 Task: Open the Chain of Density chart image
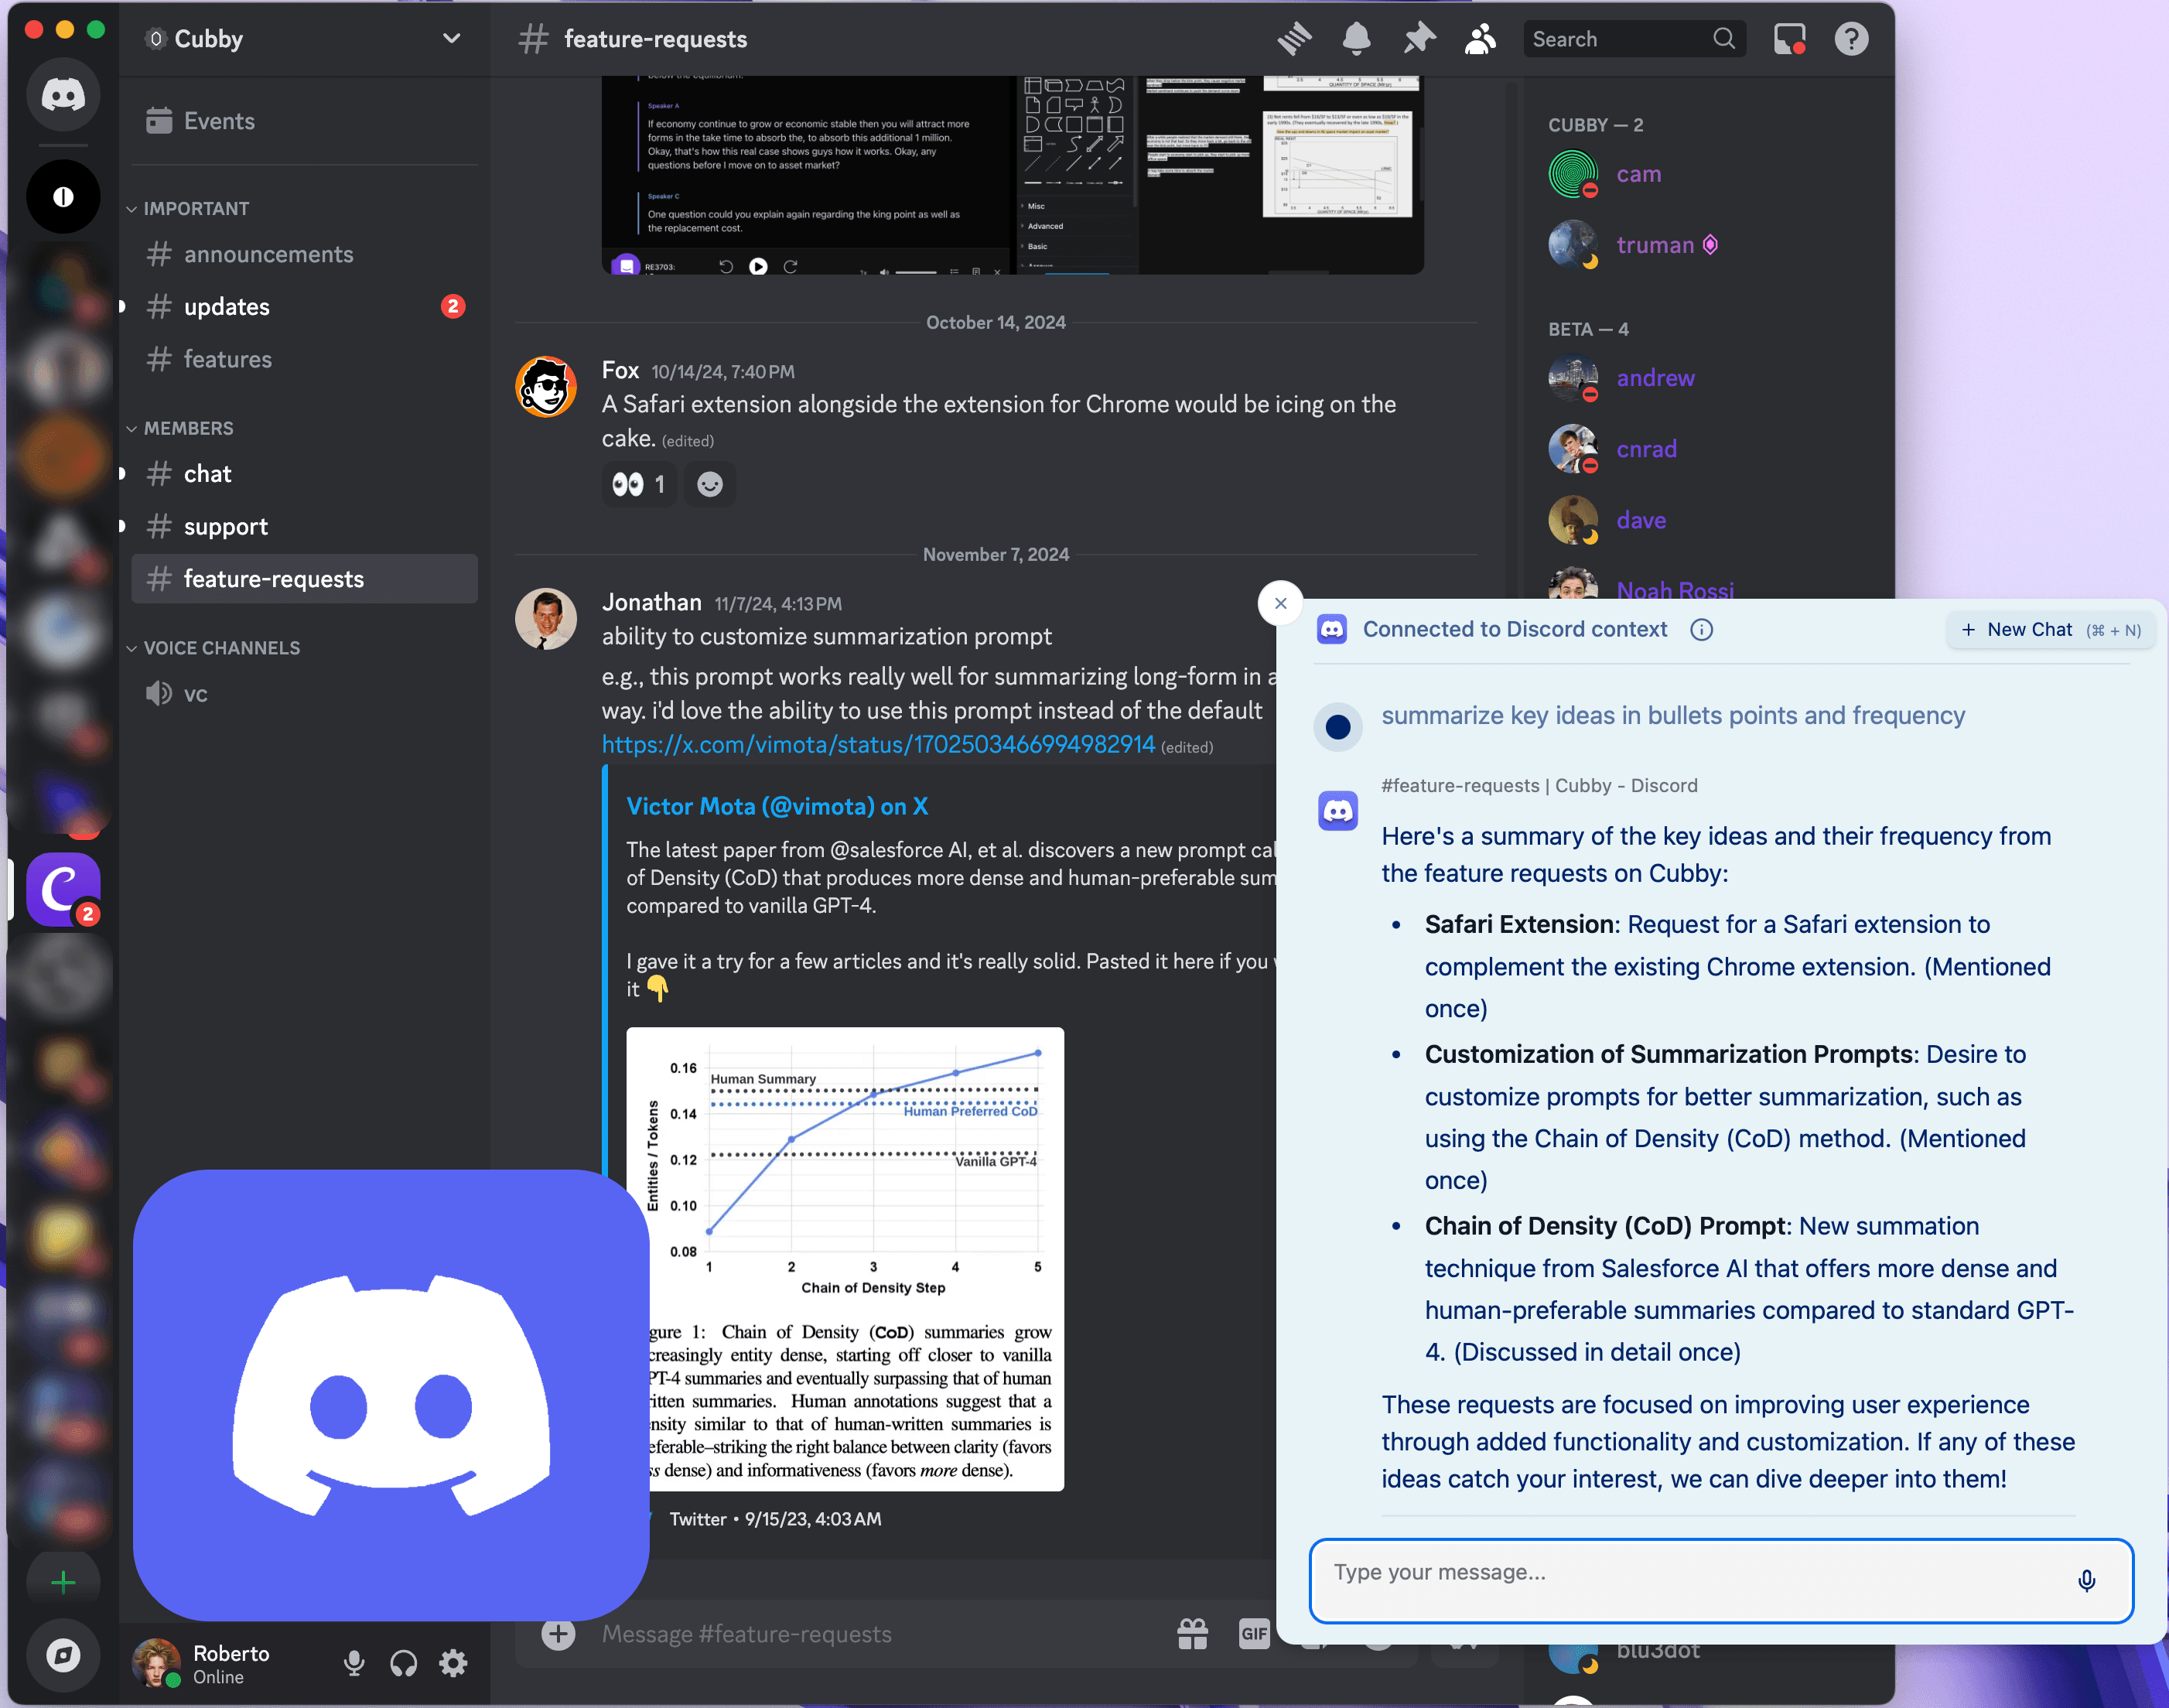[845, 1260]
